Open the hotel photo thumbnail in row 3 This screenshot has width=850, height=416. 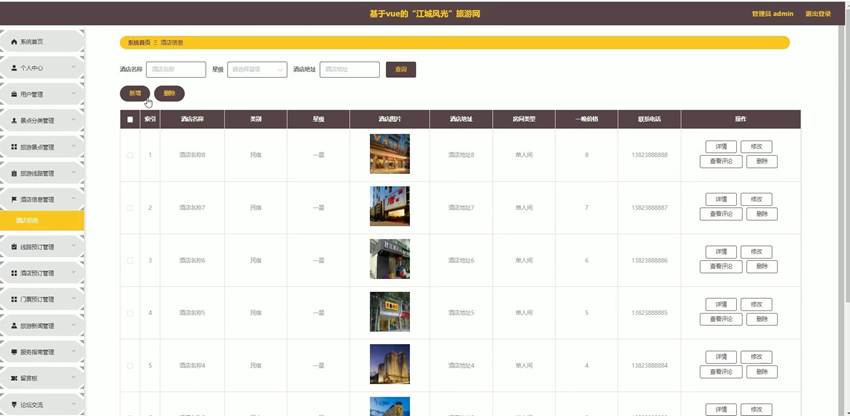(x=390, y=259)
